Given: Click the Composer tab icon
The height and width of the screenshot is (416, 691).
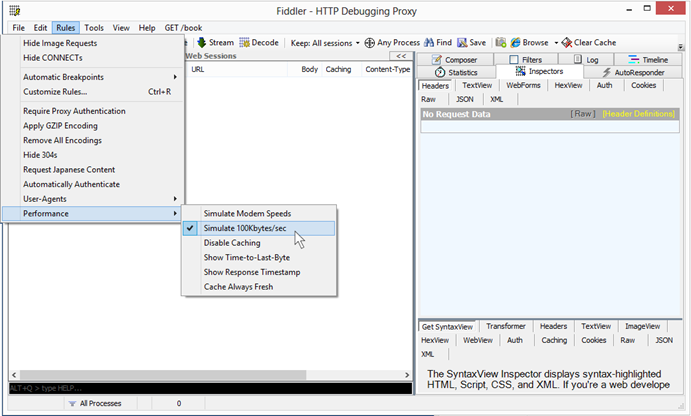Looking at the screenshot, I should (436, 59).
